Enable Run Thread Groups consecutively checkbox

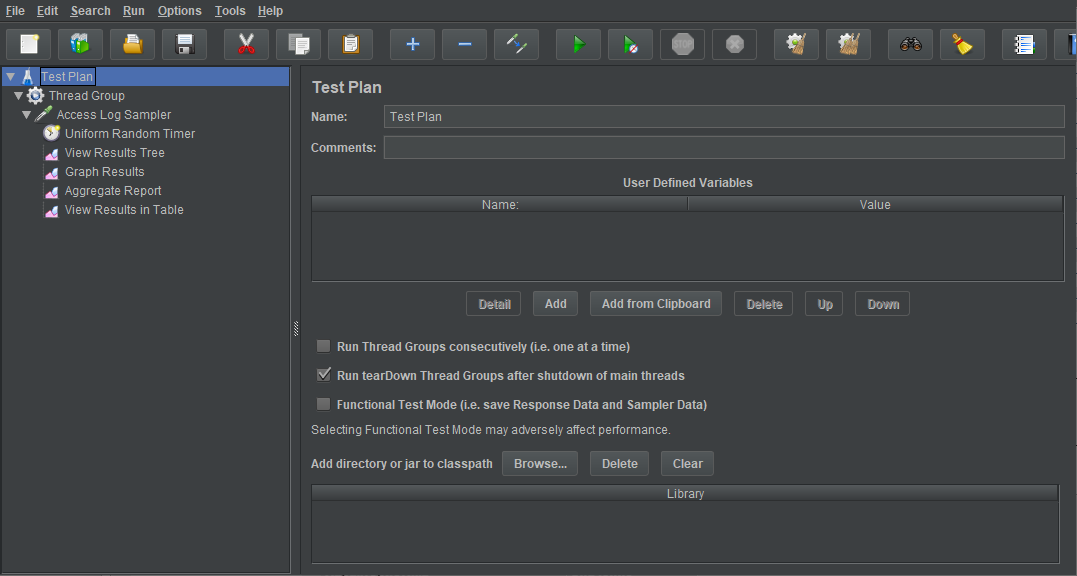[x=324, y=346]
